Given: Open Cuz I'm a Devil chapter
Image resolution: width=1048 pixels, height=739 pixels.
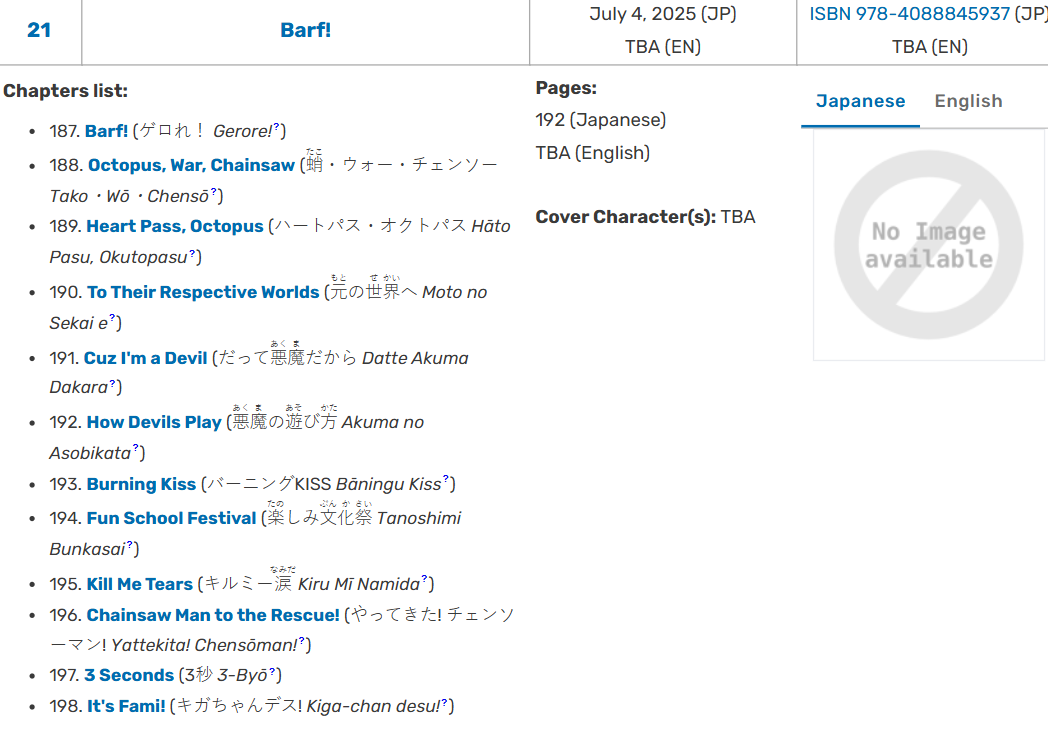Looking at the screenshot, I should 146,358.
